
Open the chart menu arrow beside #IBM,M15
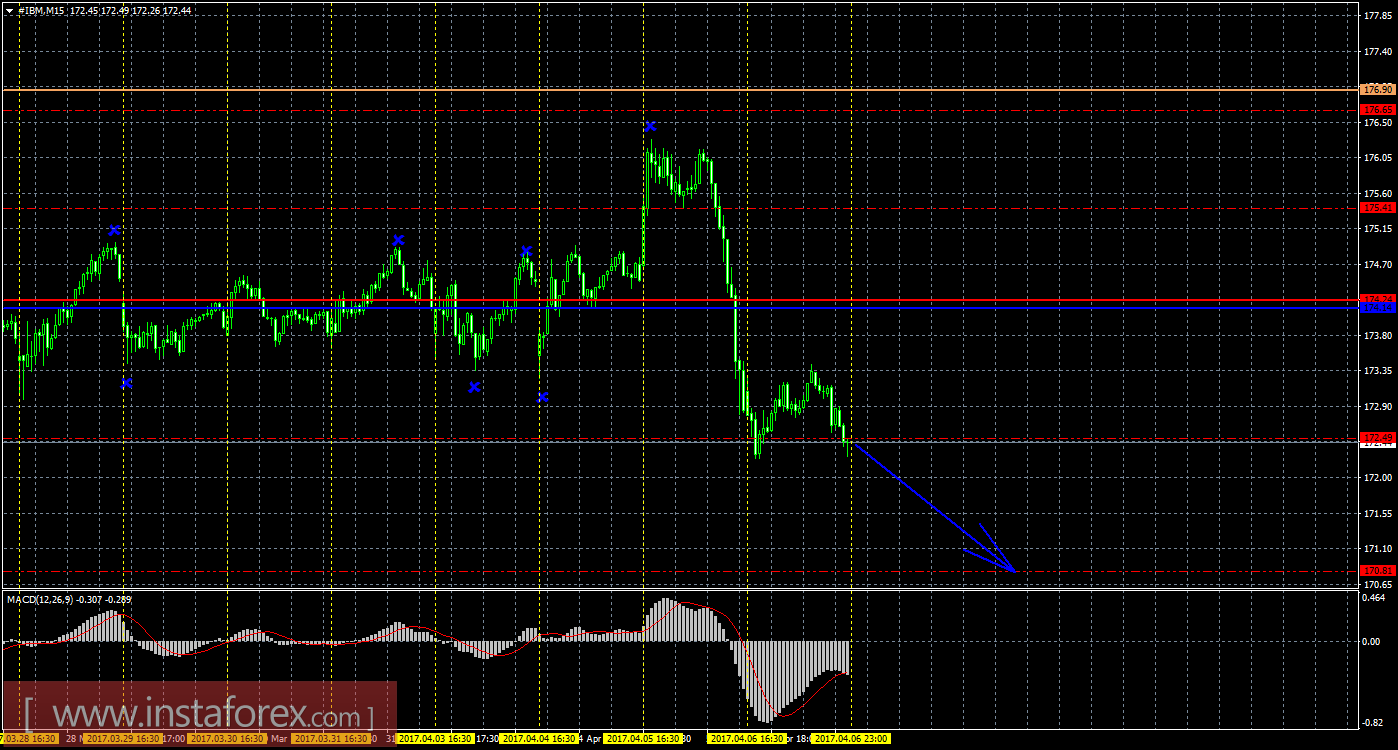9,10
